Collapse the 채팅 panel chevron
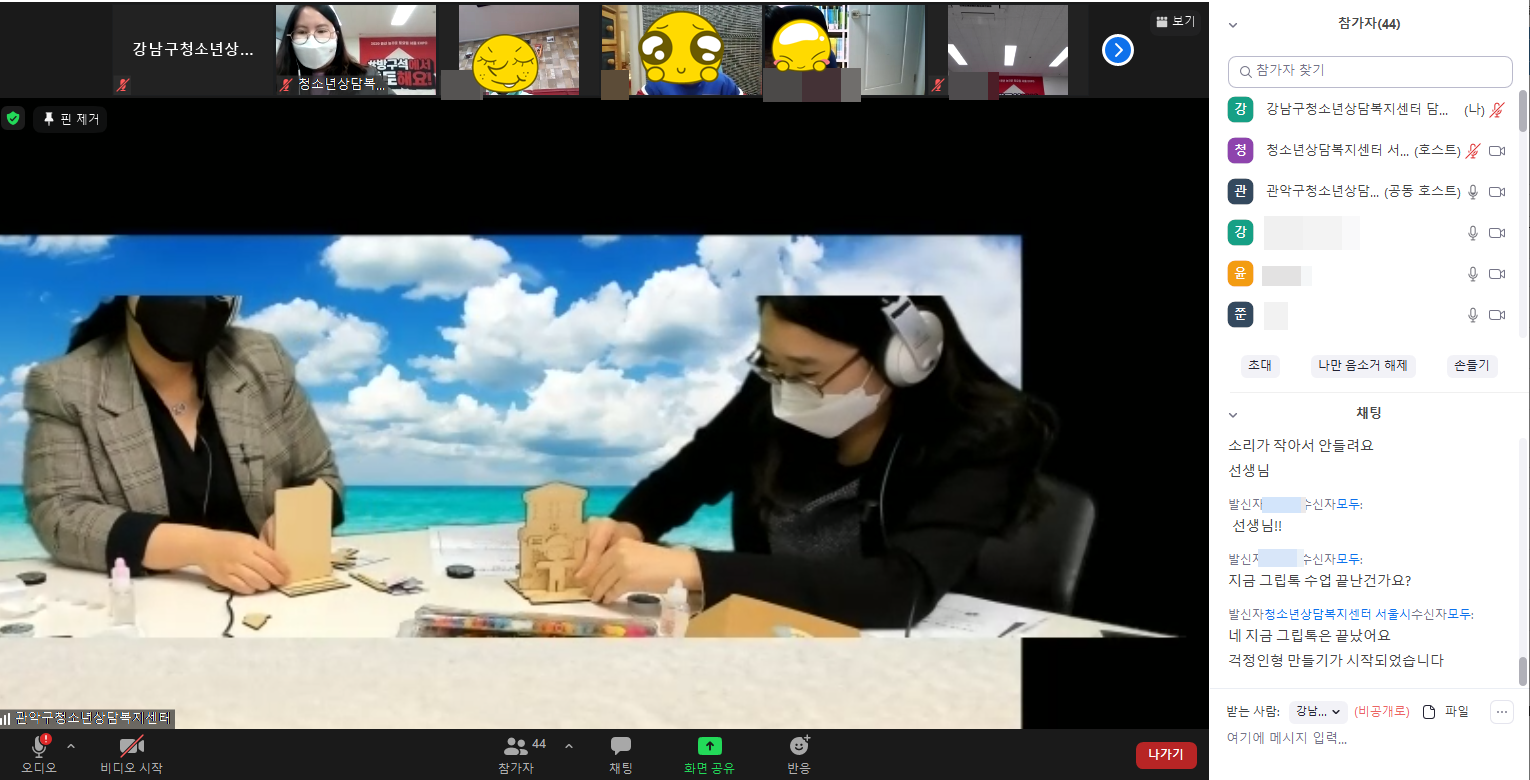Screen dimensions: 1530x780 click(1233, 414)
